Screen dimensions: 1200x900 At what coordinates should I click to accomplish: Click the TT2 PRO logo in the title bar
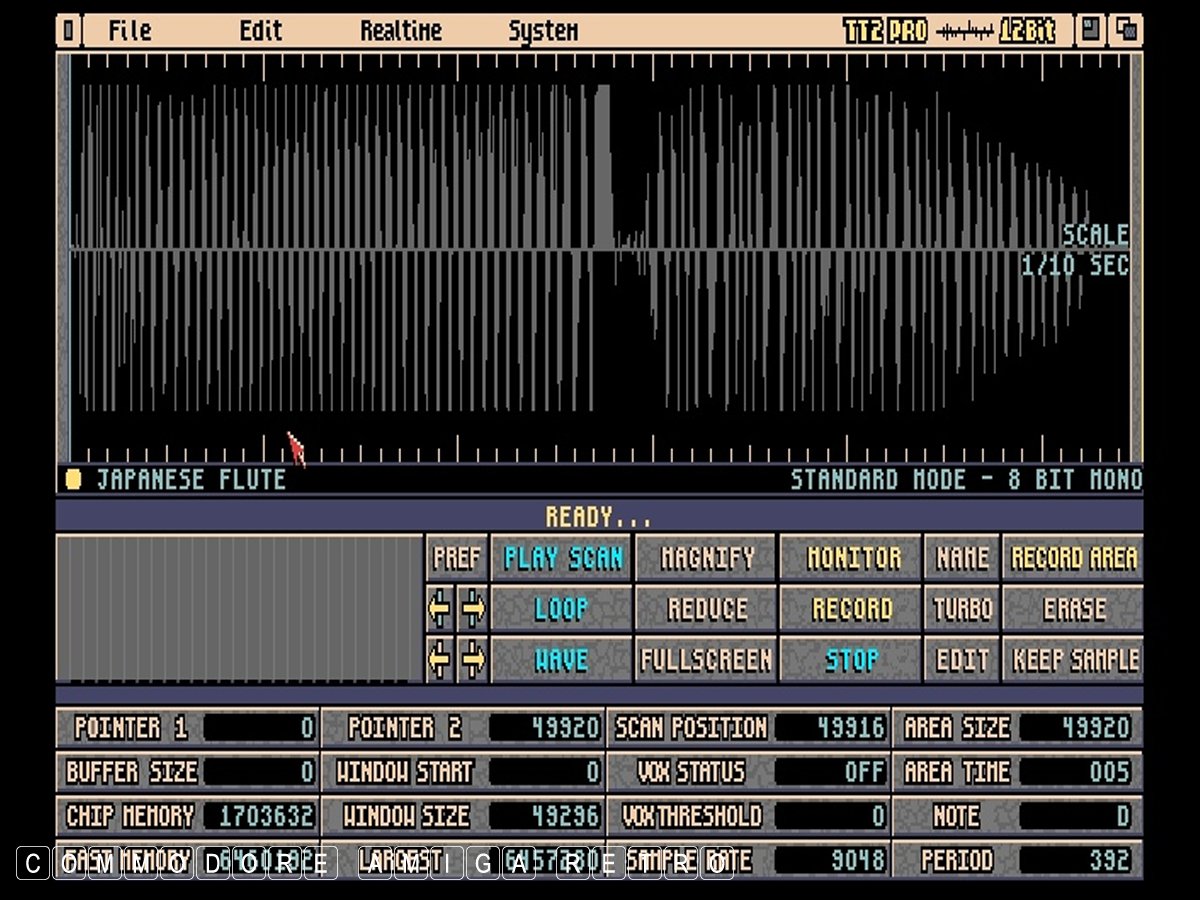tap(885, 31)
